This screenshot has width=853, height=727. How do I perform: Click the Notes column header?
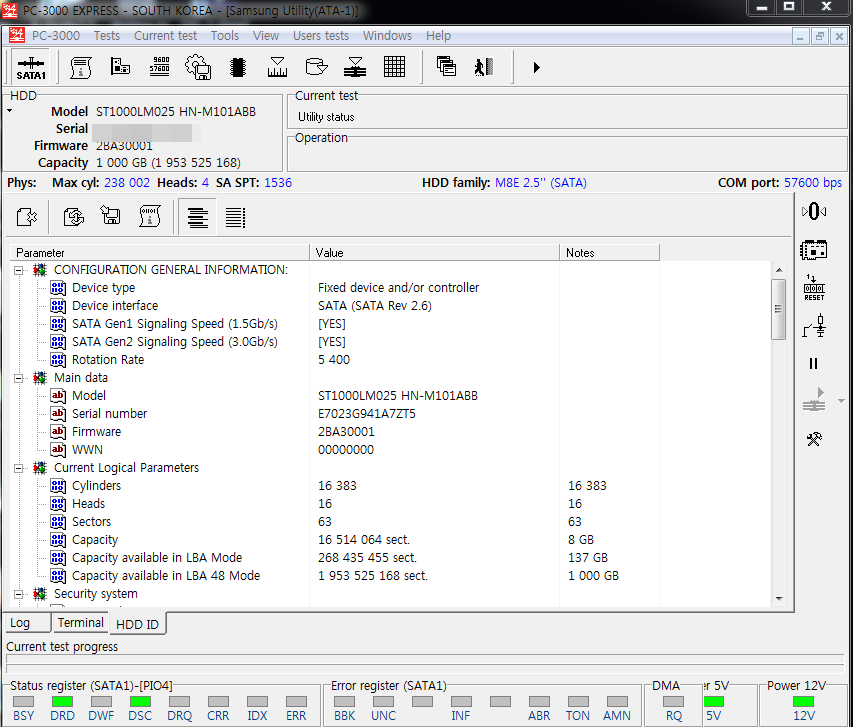click(610, 252)
